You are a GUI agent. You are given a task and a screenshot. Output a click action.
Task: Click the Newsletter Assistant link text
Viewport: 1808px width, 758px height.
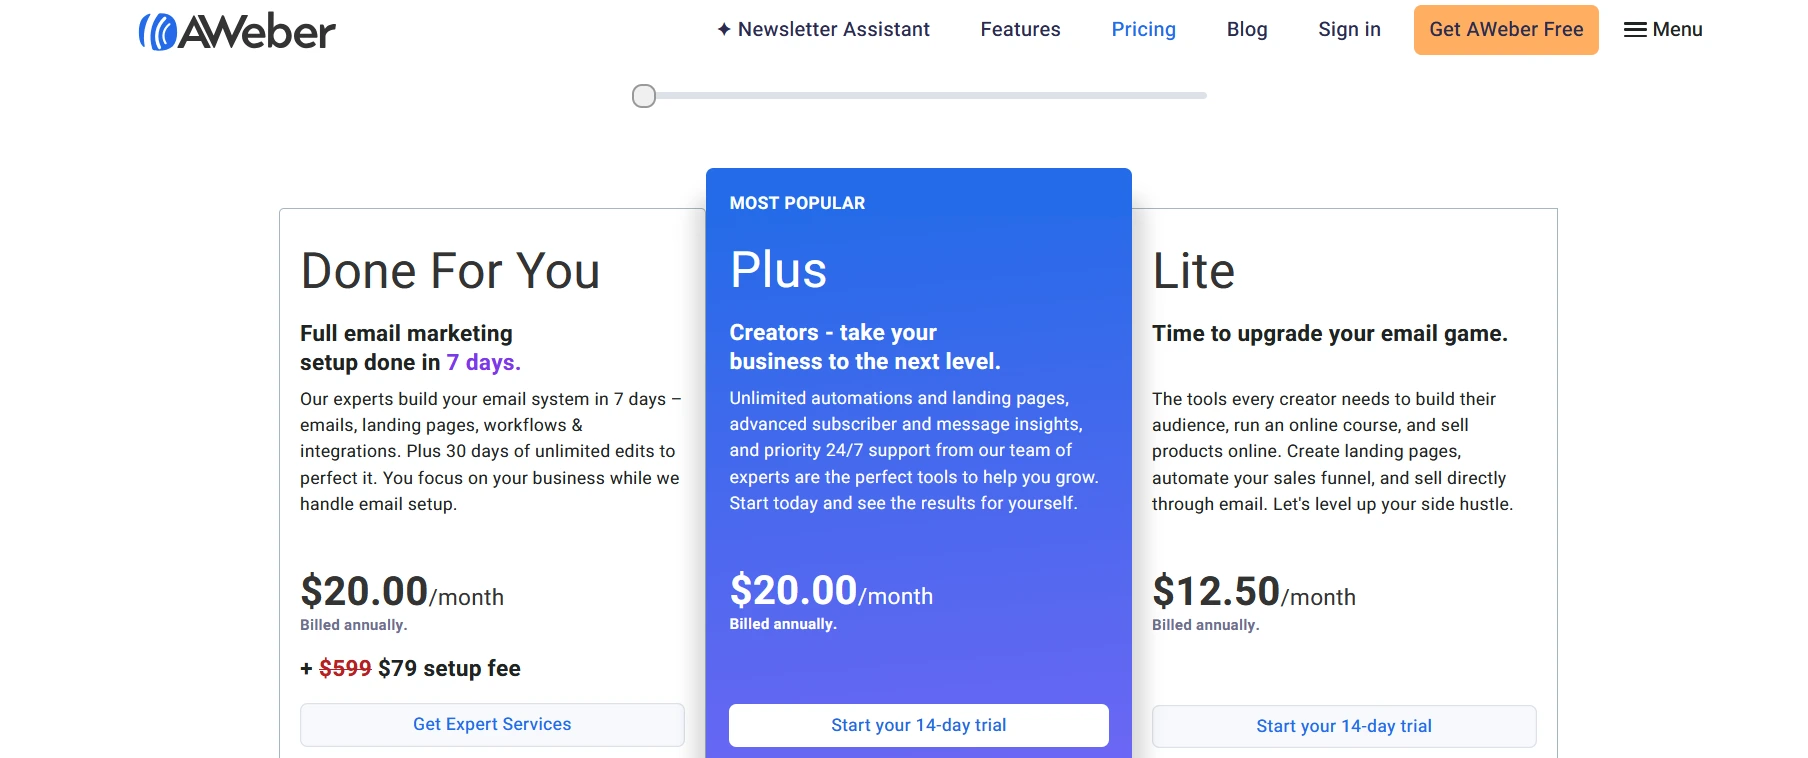834,30
